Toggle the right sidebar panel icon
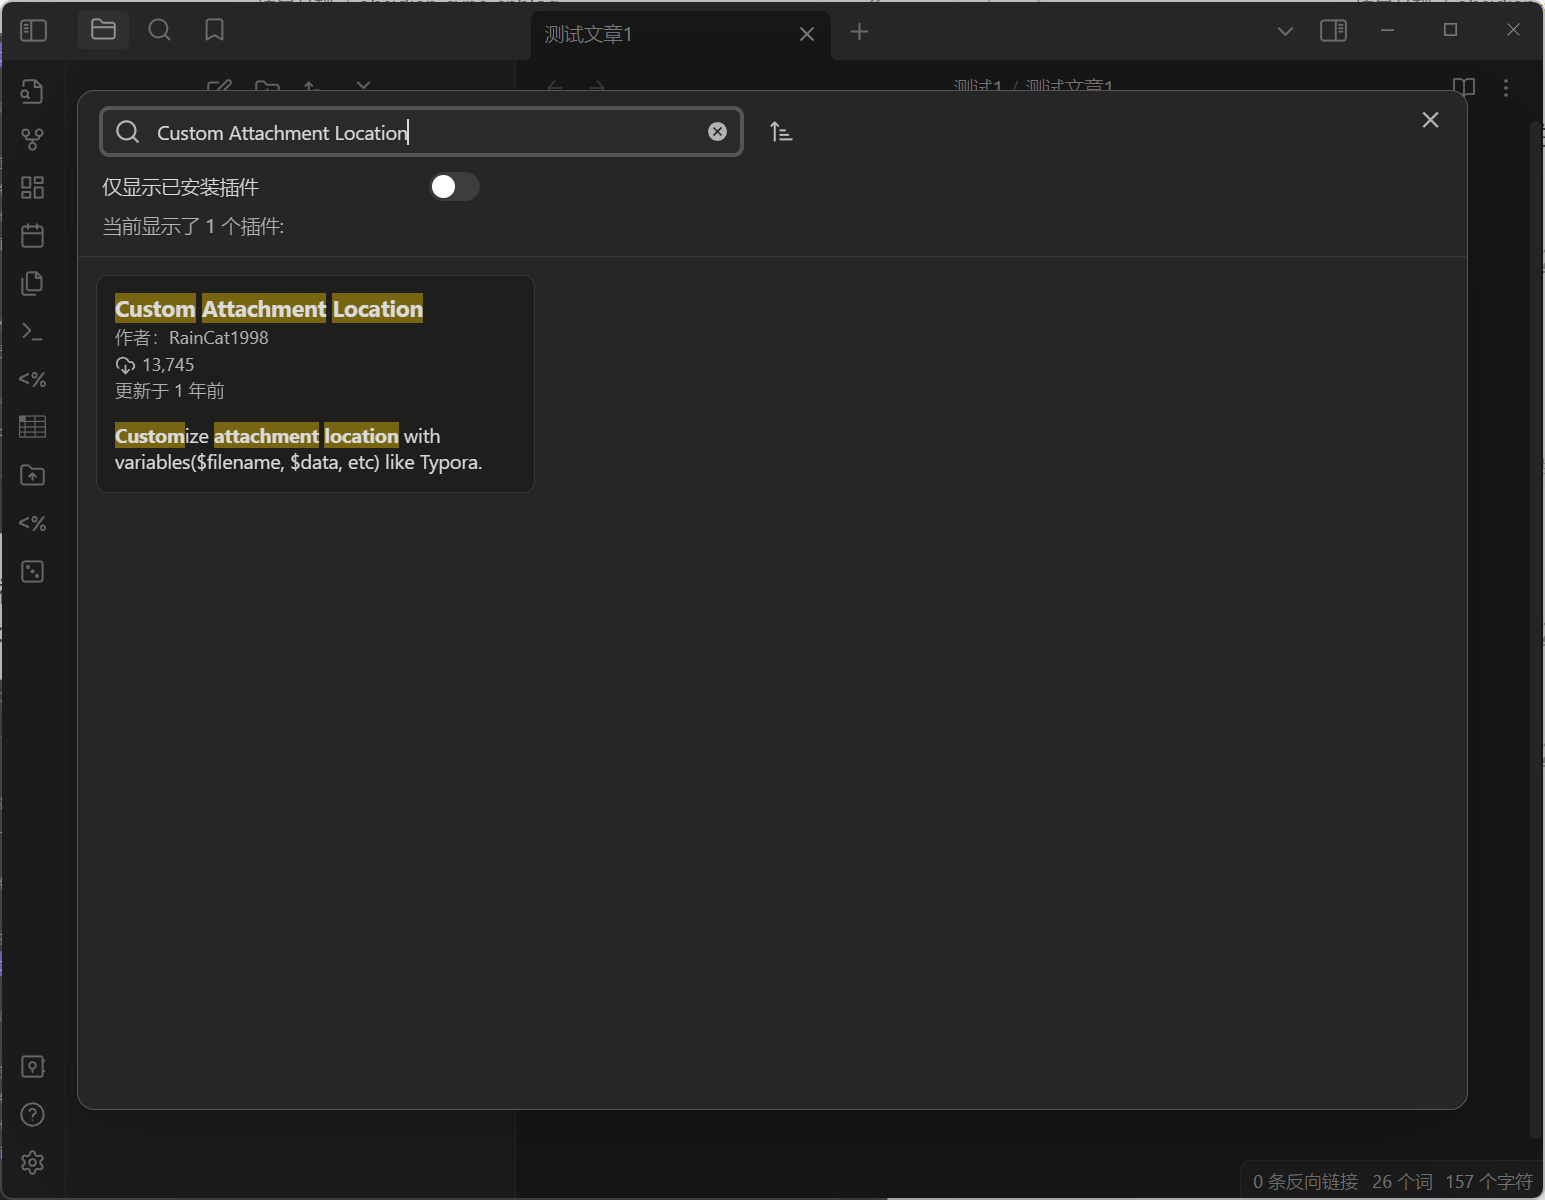Image resolution: width=1545 pixels, height=1200 pixels. [x=1334, y=30]
